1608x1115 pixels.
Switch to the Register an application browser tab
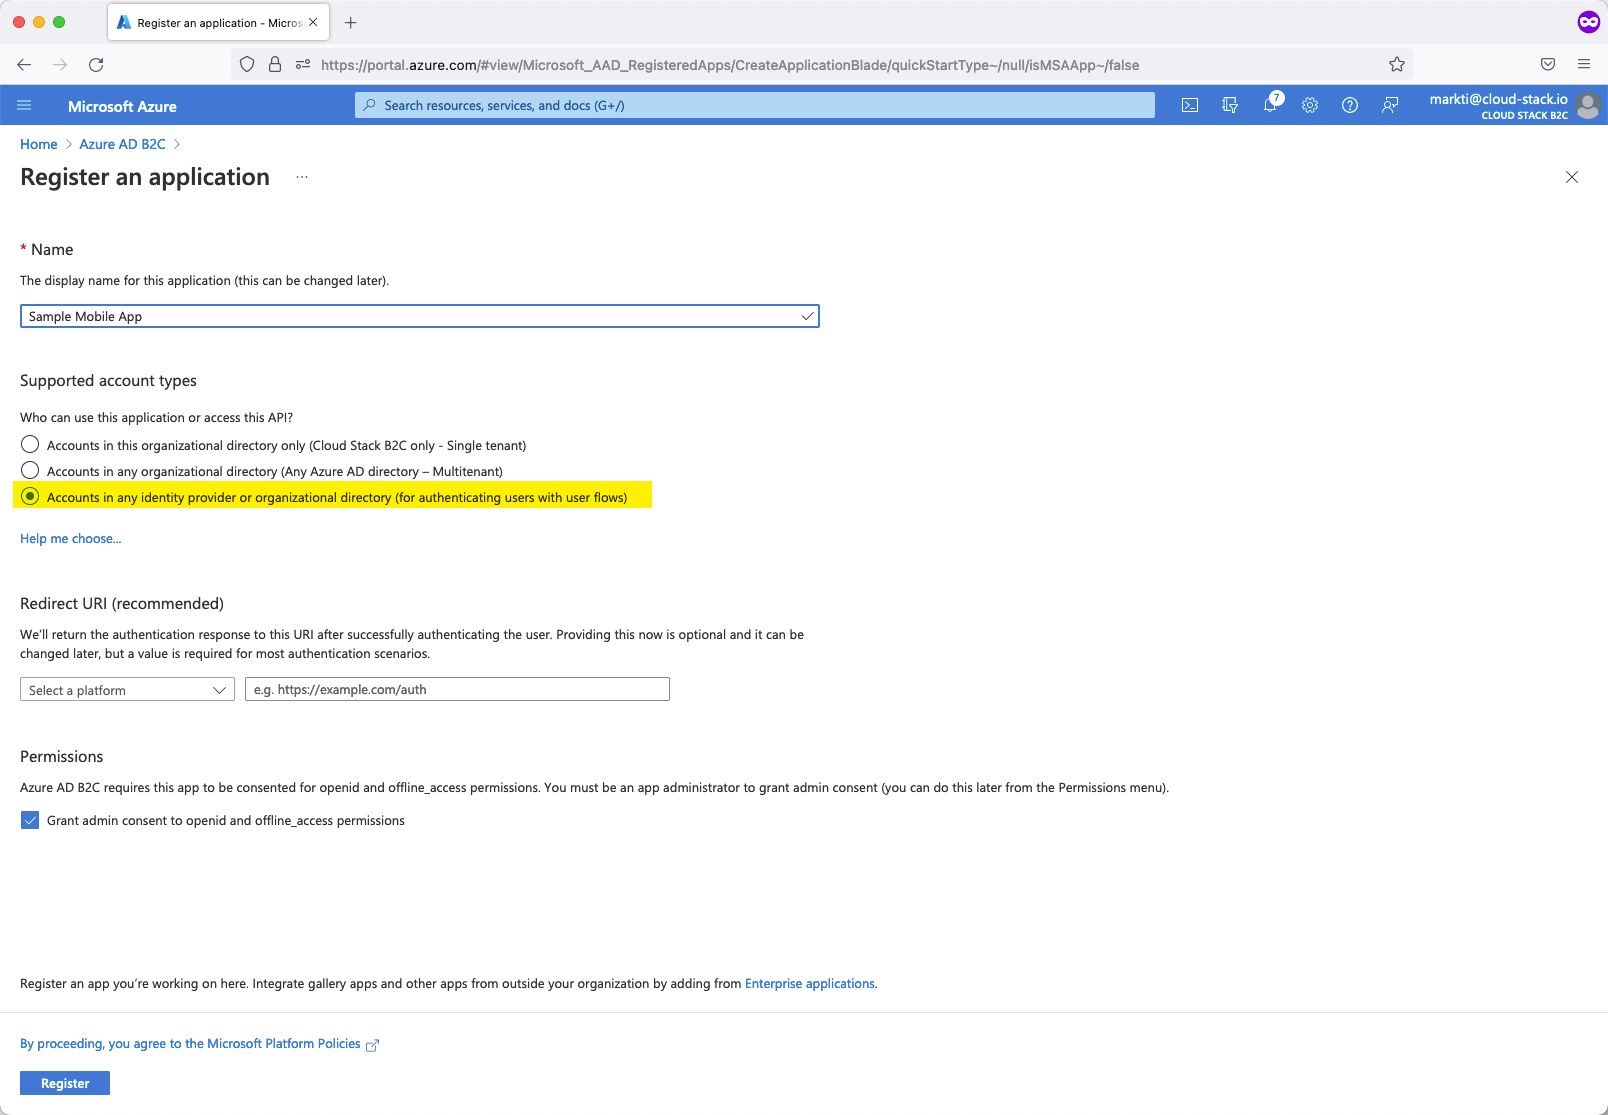(x=218, y=23)
